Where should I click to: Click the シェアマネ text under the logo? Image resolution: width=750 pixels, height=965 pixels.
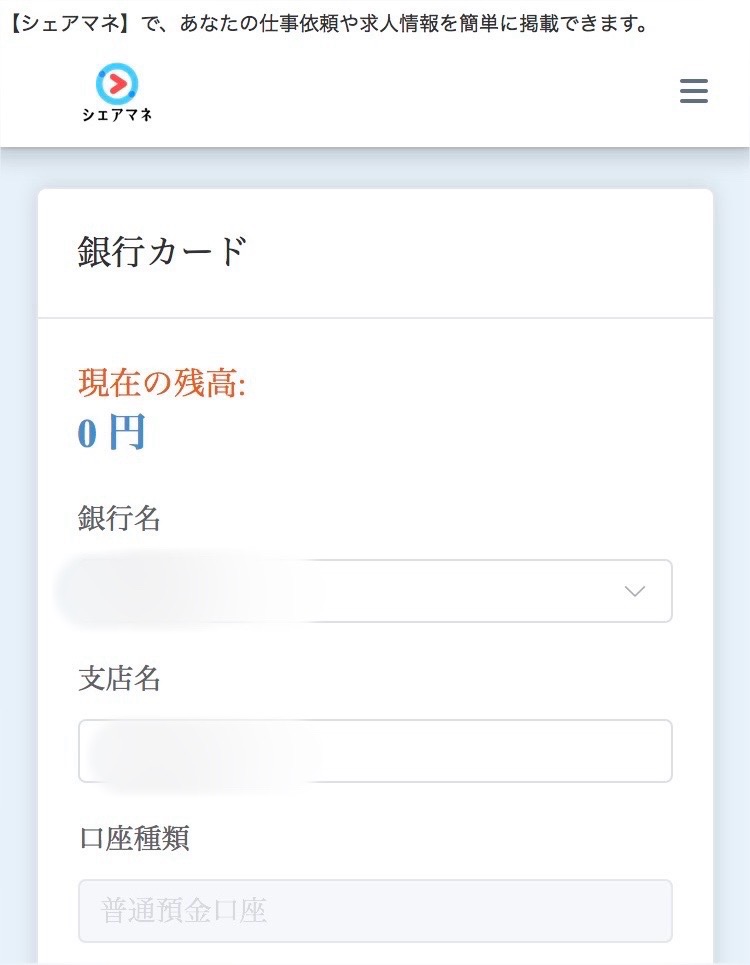(x=117, y=115)
